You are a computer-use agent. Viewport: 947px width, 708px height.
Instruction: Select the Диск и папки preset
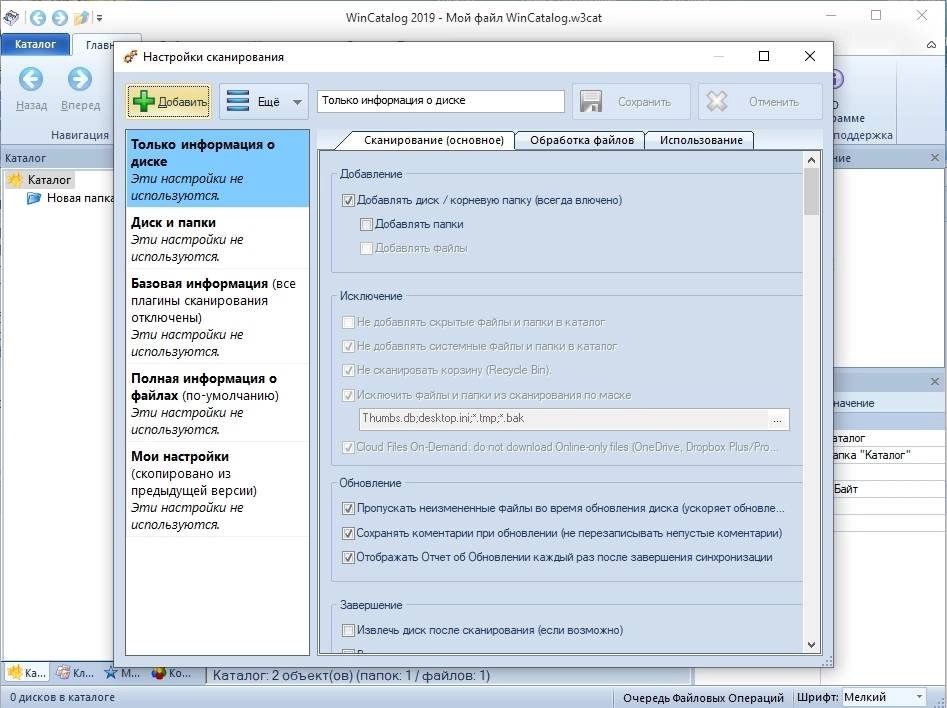pyautogui.click(x=217, y=239)
